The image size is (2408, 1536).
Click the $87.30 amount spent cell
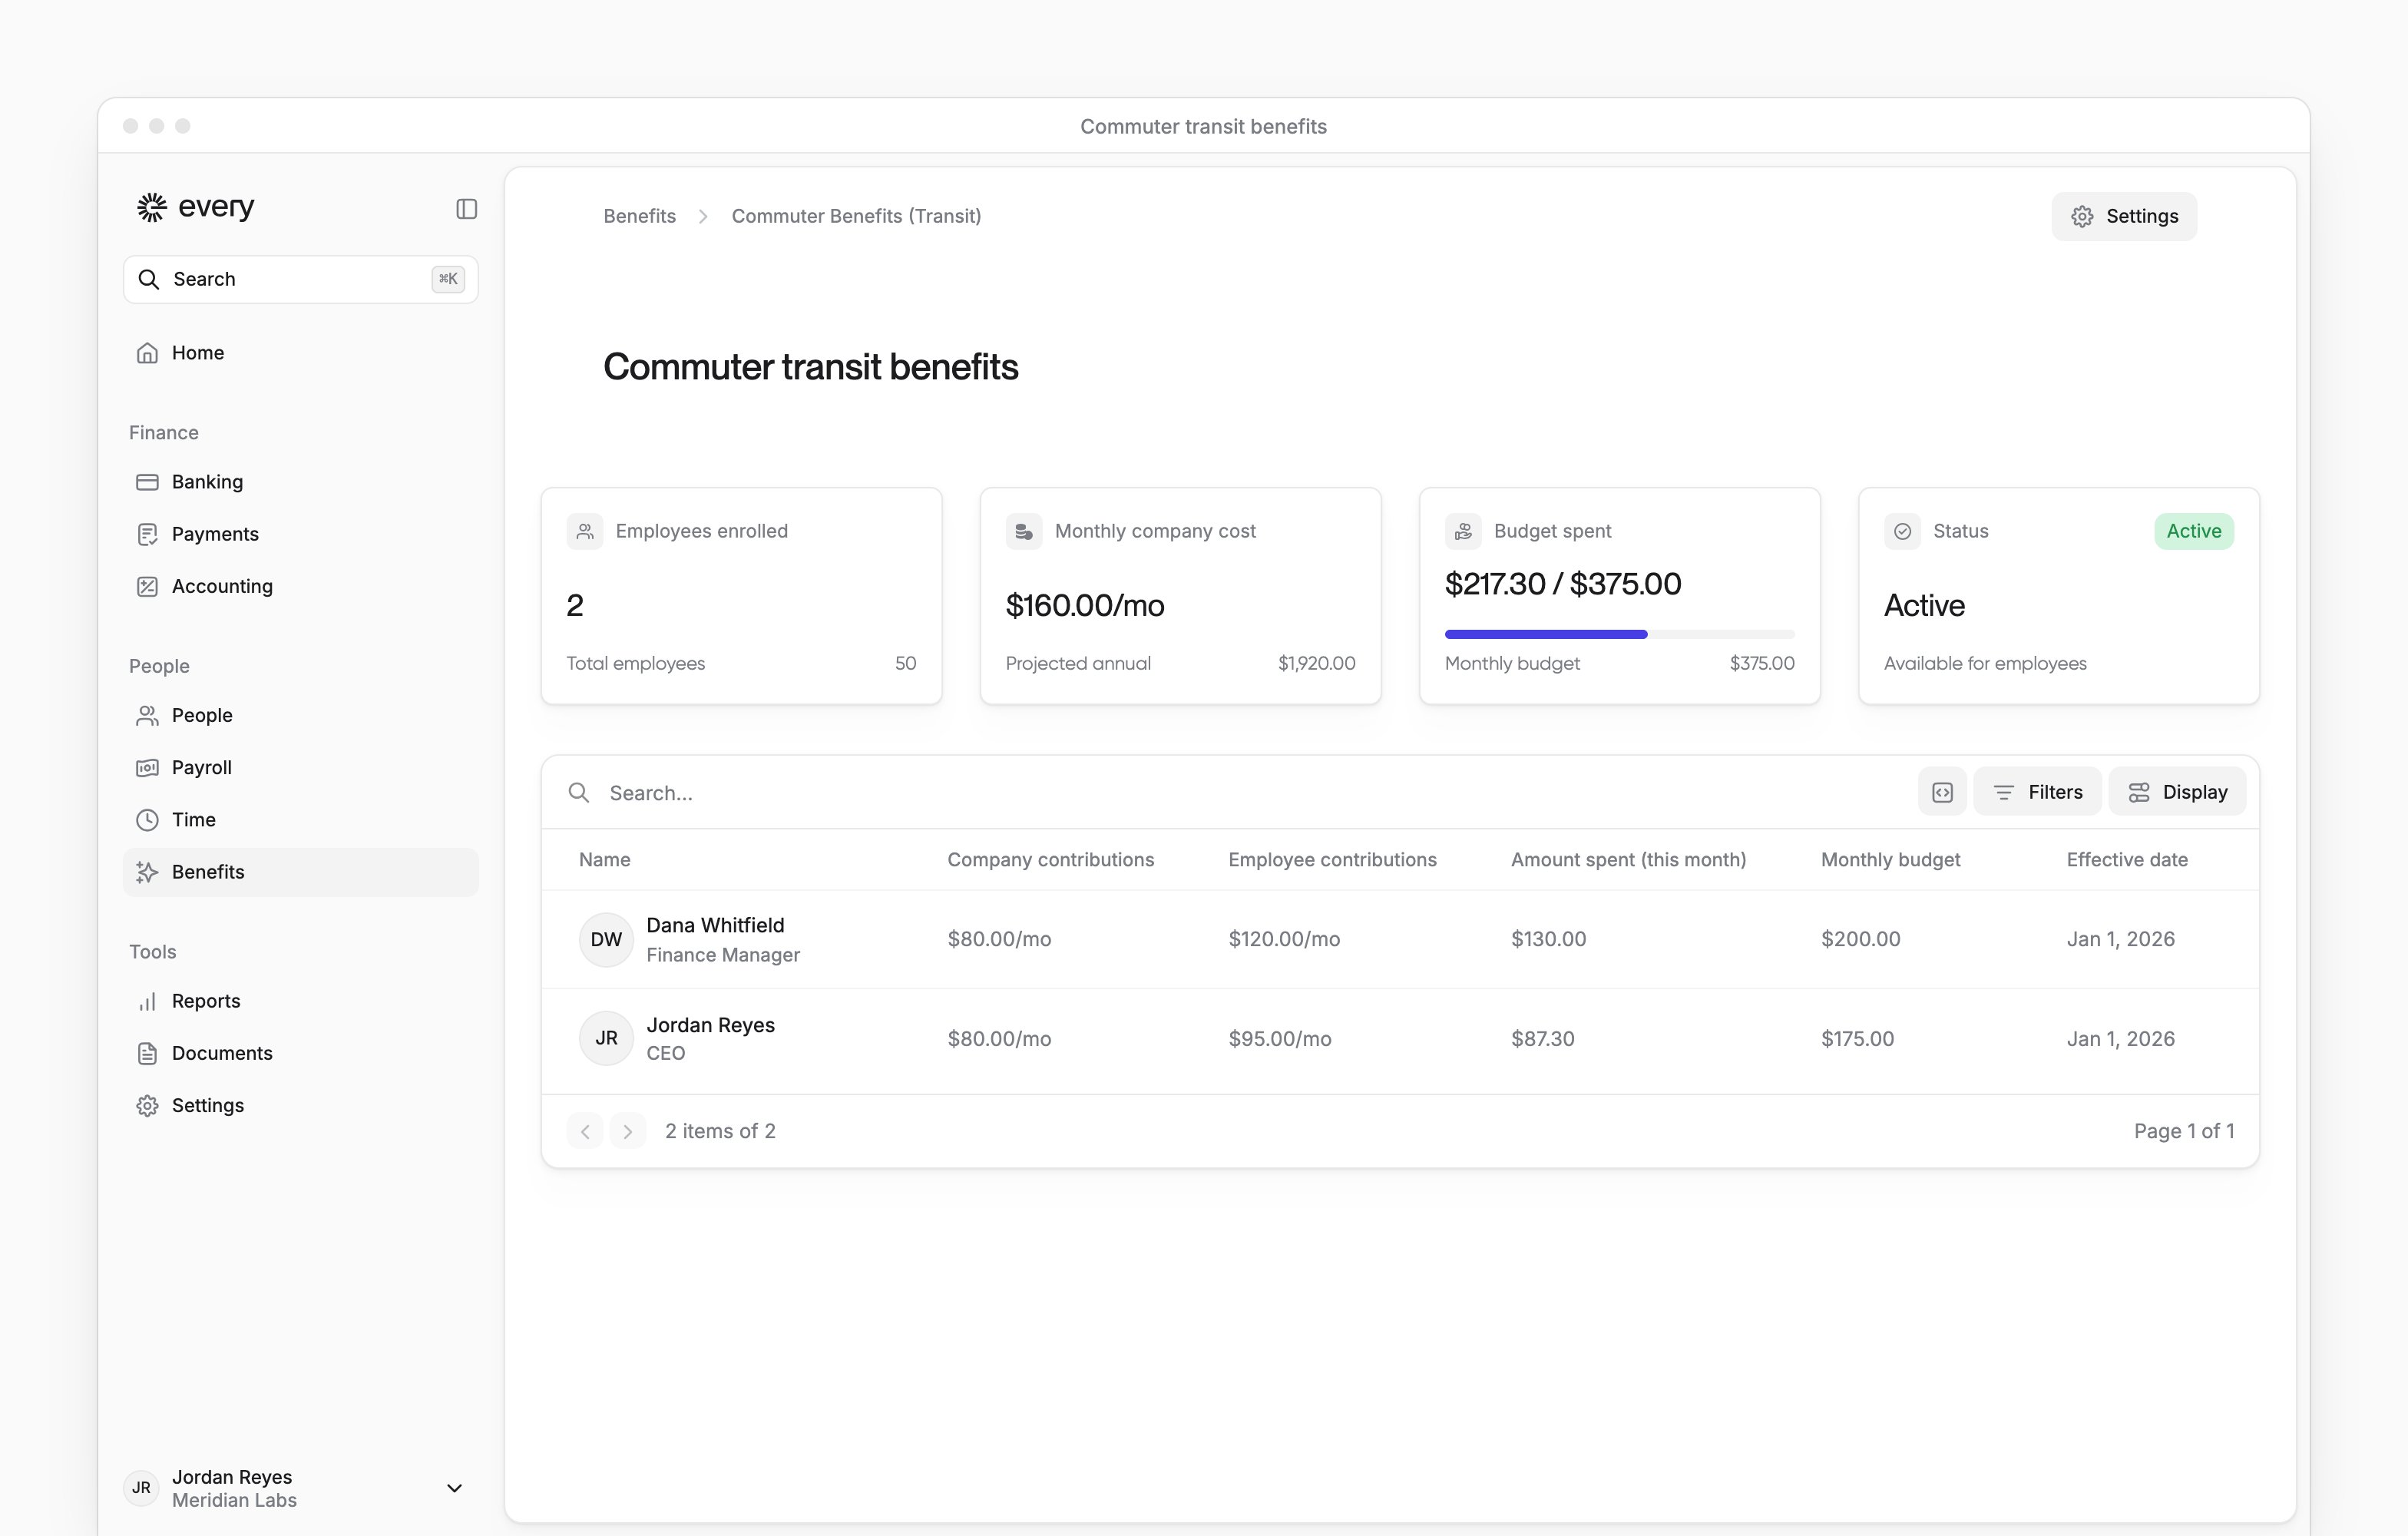click(1542, 1039)
